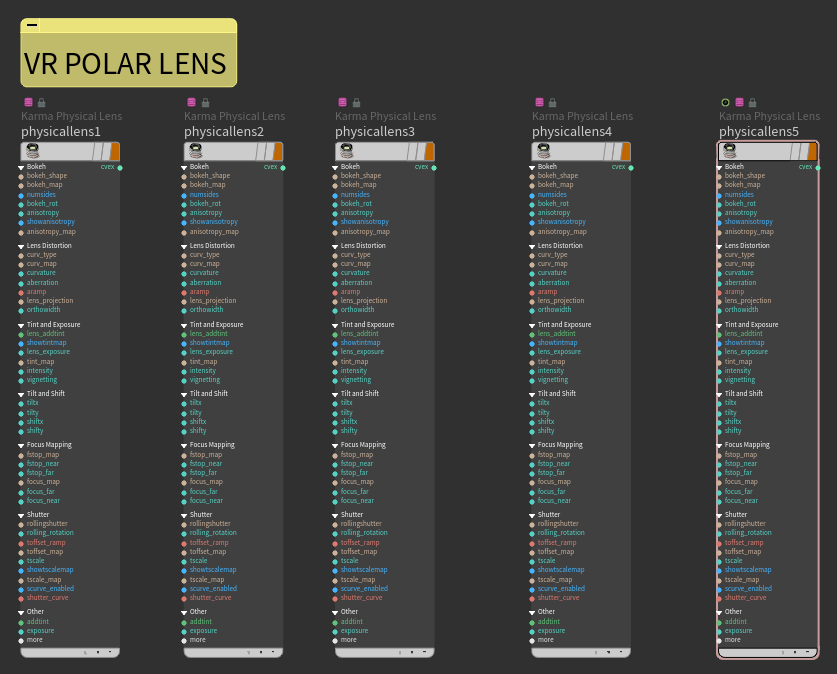Click the physicallens3 Karma lens node icon
Viewport: 837px width, 674px height.
(x=344, y=151)
